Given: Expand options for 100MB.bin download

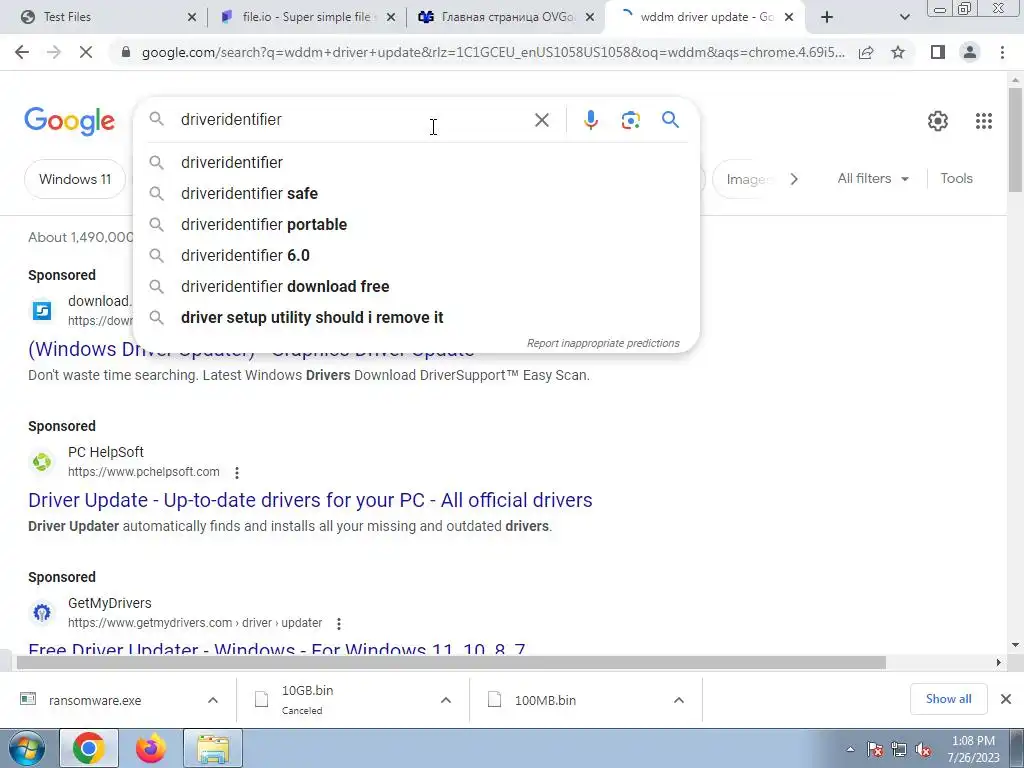Looking at the screenshot, I should [x=679, y=700].
